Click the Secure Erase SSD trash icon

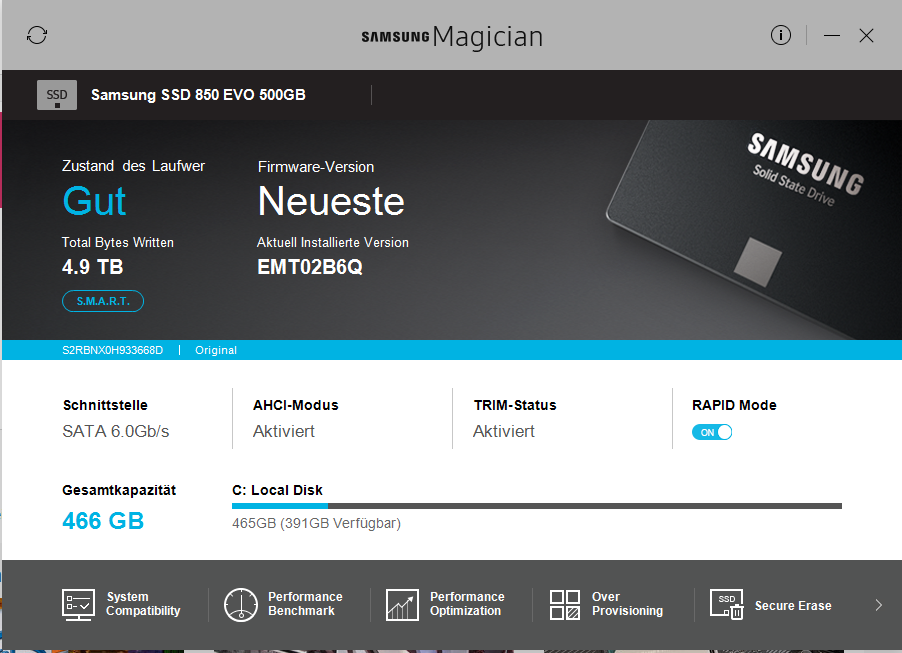[727, 605]
